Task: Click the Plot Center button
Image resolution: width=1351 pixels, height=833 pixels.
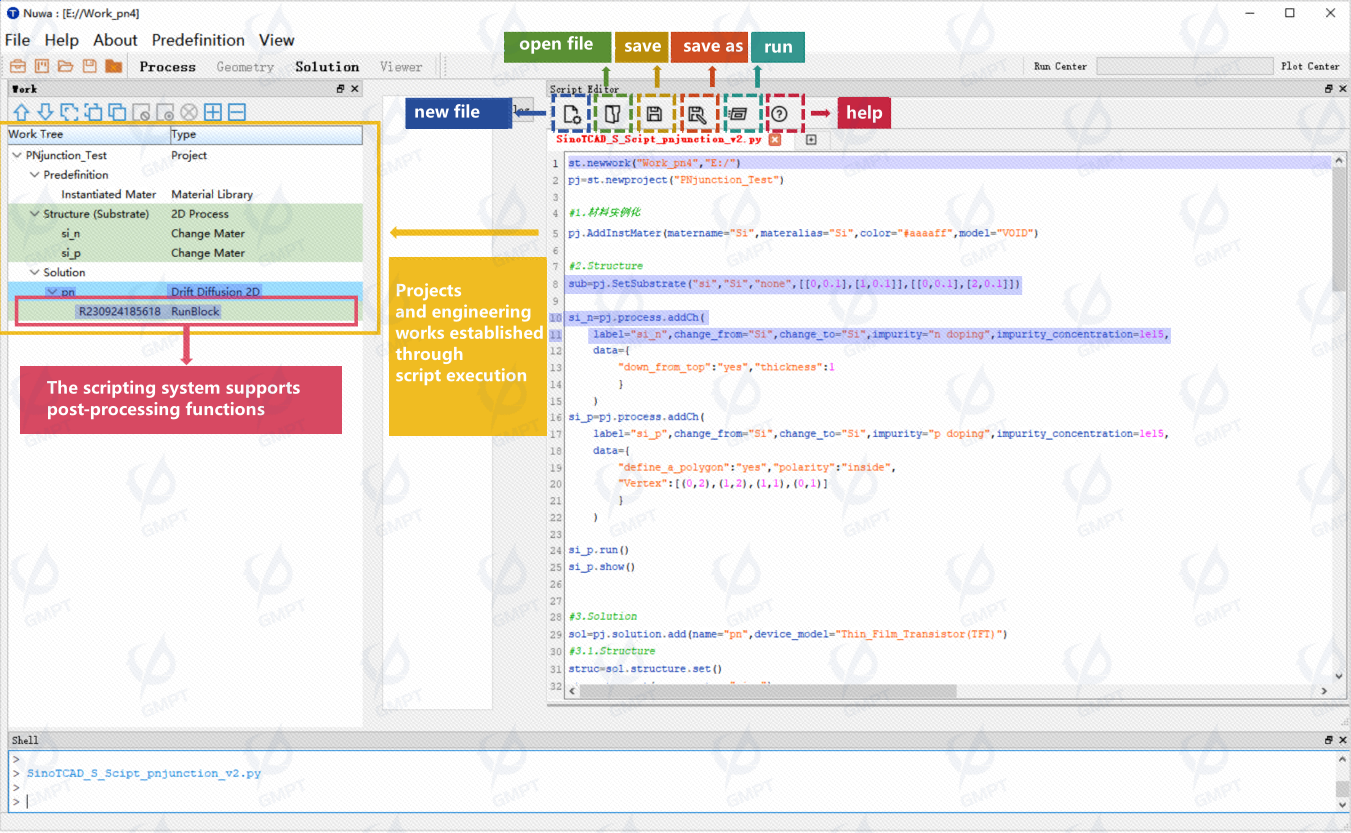Action: click(x=1310, y=67)
